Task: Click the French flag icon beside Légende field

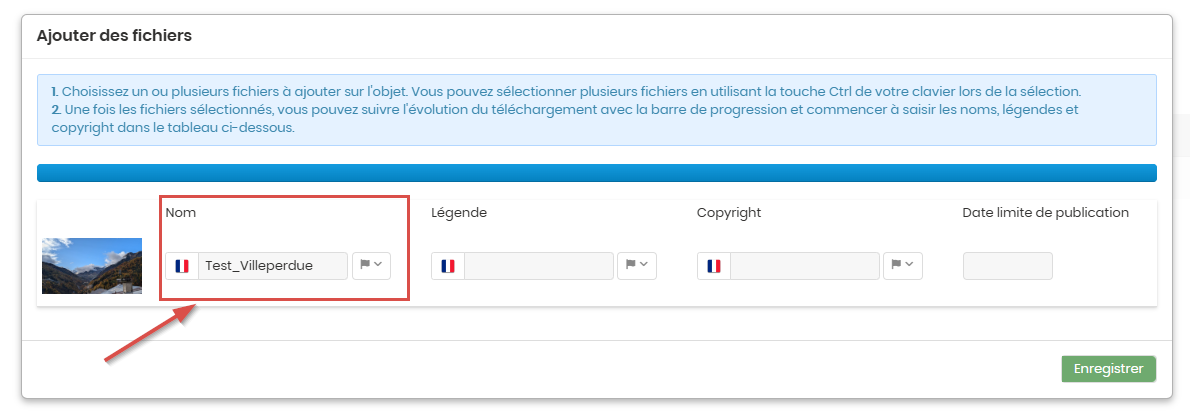Action: [448, 266]
